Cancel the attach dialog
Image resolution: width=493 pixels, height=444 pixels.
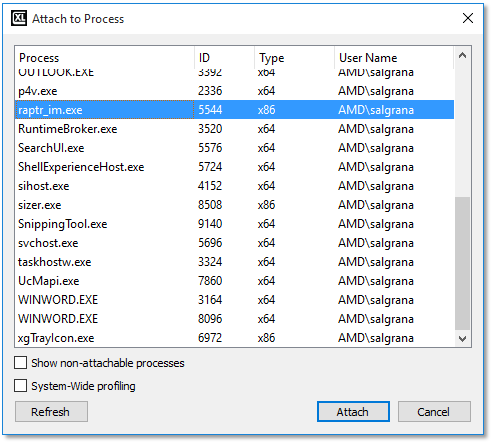[434, 412]
